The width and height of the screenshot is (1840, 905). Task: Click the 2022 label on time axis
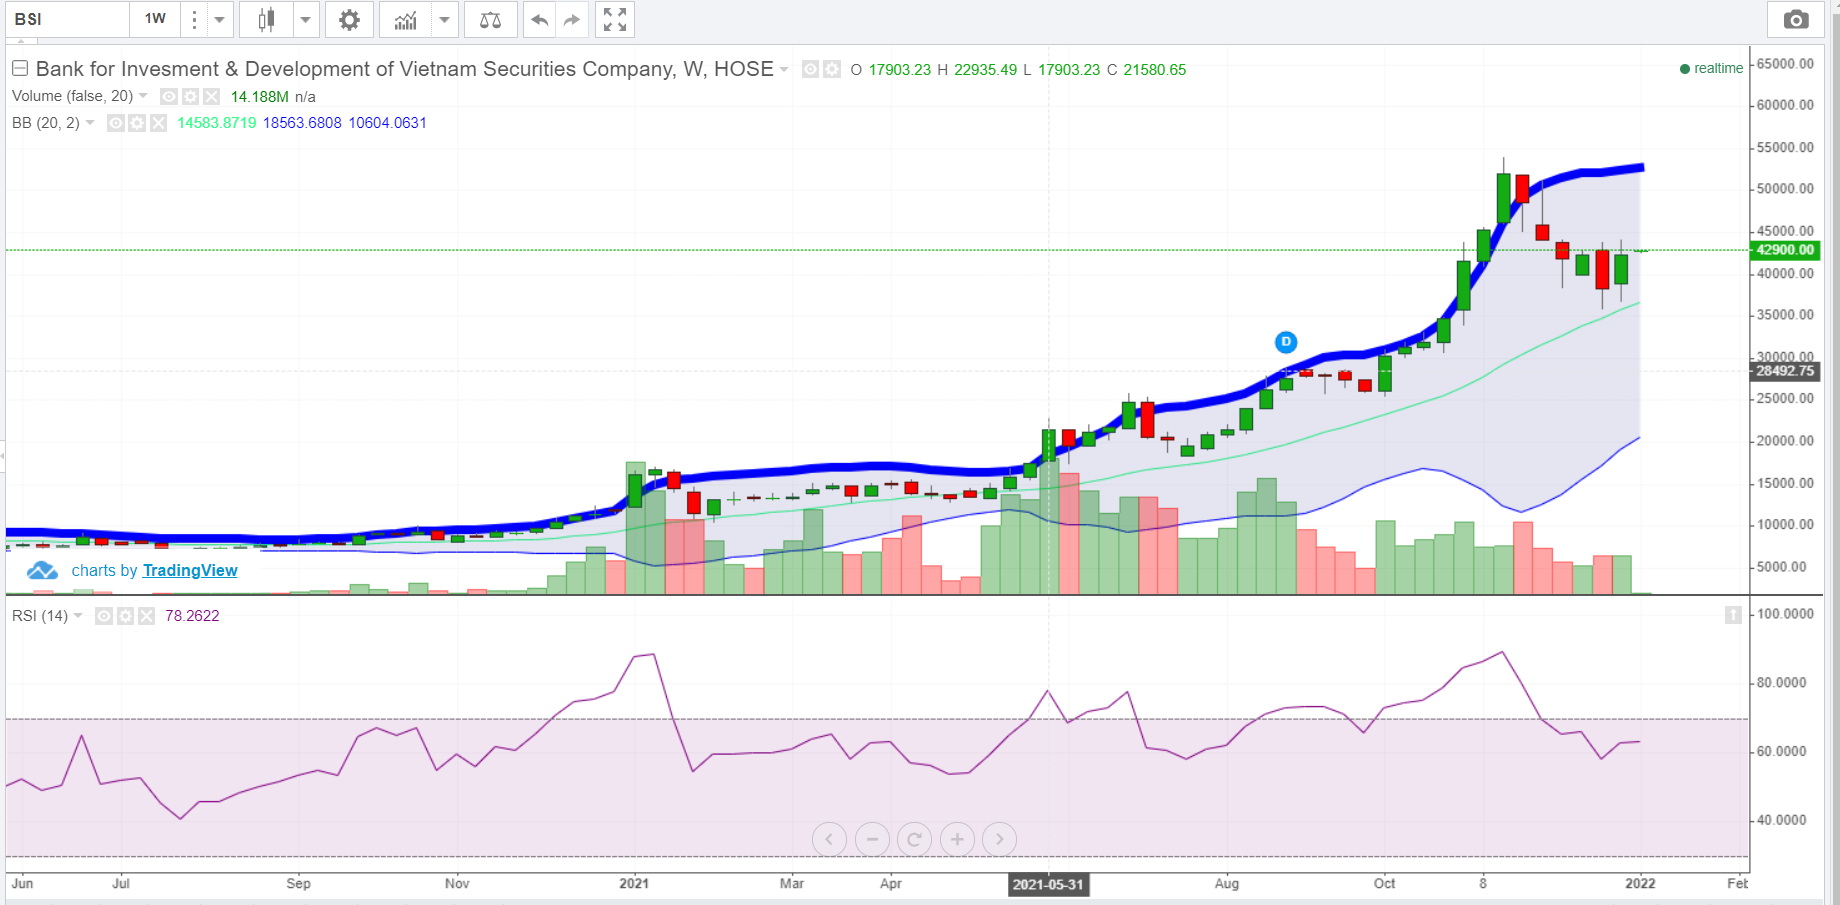[1640, 883]
